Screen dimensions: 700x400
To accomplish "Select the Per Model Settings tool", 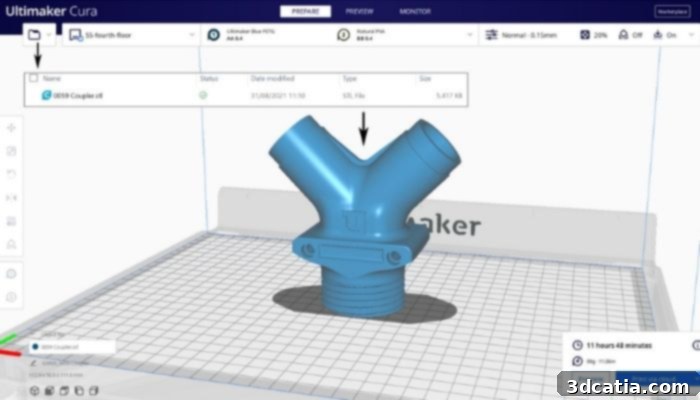I will point(11,221).
